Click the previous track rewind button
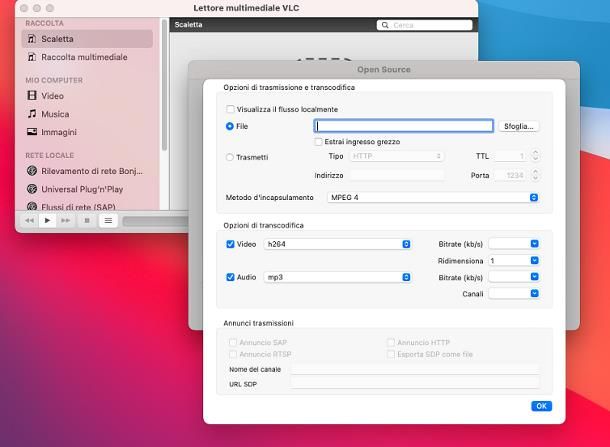This screenshot has width=610, height=447. pos(29,221)
